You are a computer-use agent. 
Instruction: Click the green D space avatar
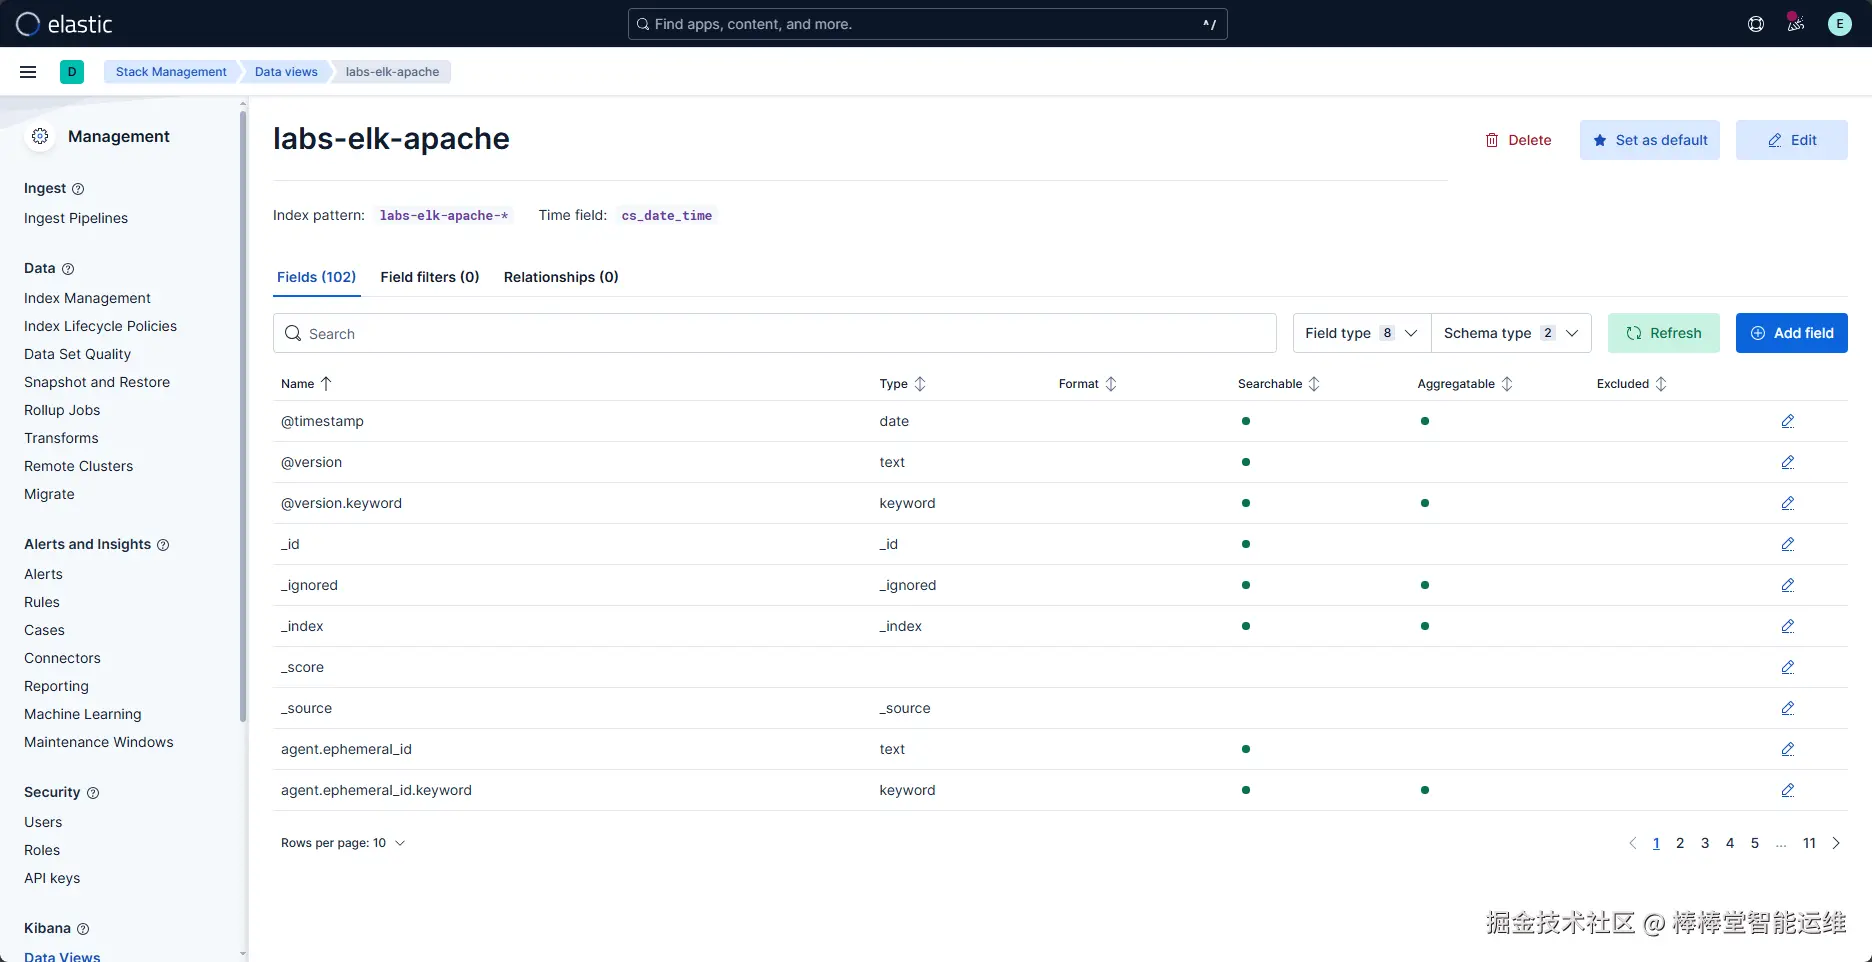click(x=72, y=72)
